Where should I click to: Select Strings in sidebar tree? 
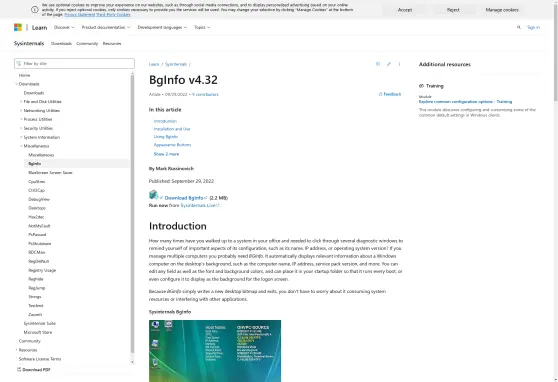coord(35,297)
